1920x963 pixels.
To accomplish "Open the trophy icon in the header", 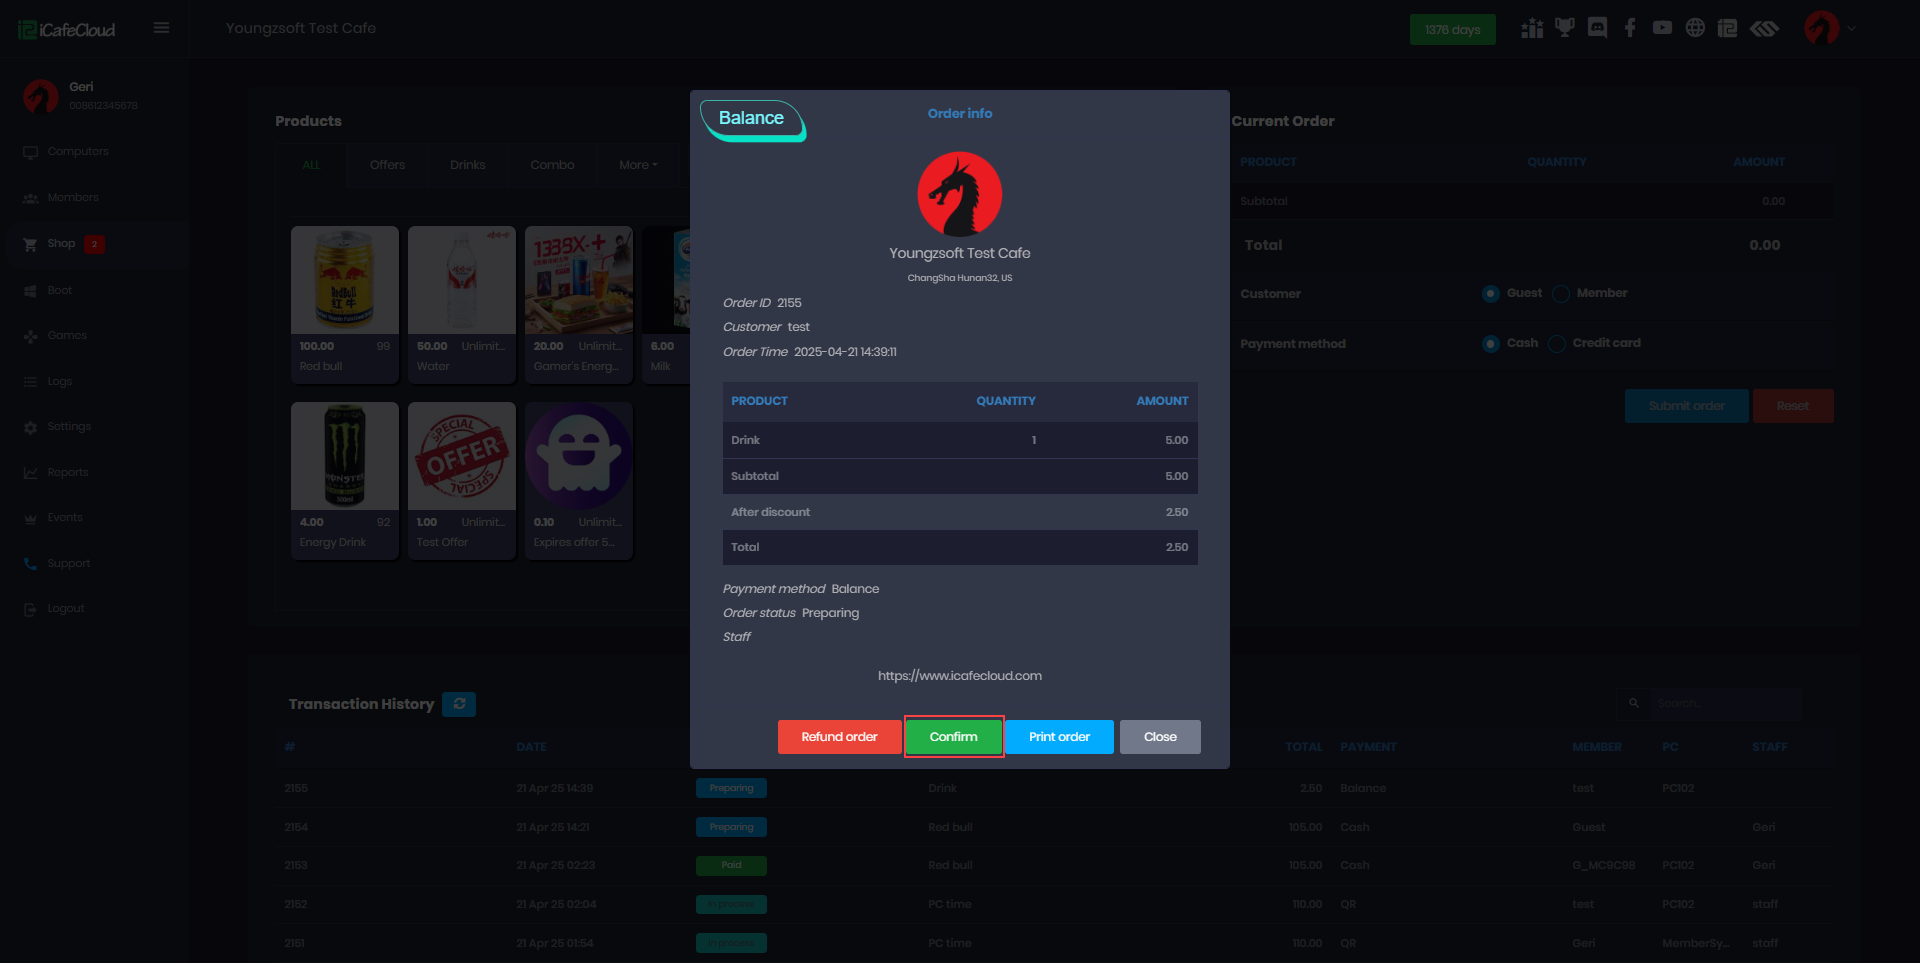I will 1565,28.
